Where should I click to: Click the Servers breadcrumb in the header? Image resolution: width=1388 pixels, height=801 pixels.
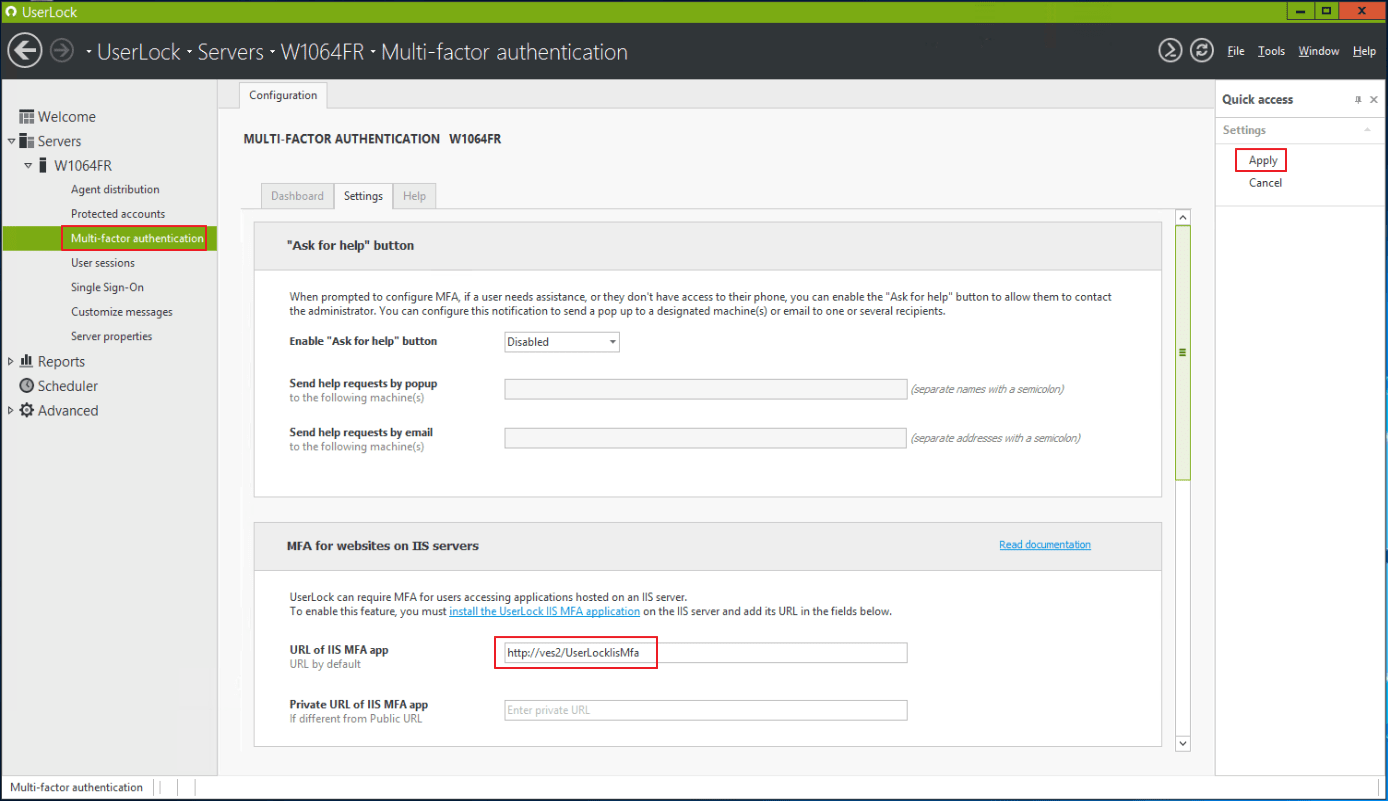(x=230, y=52)
